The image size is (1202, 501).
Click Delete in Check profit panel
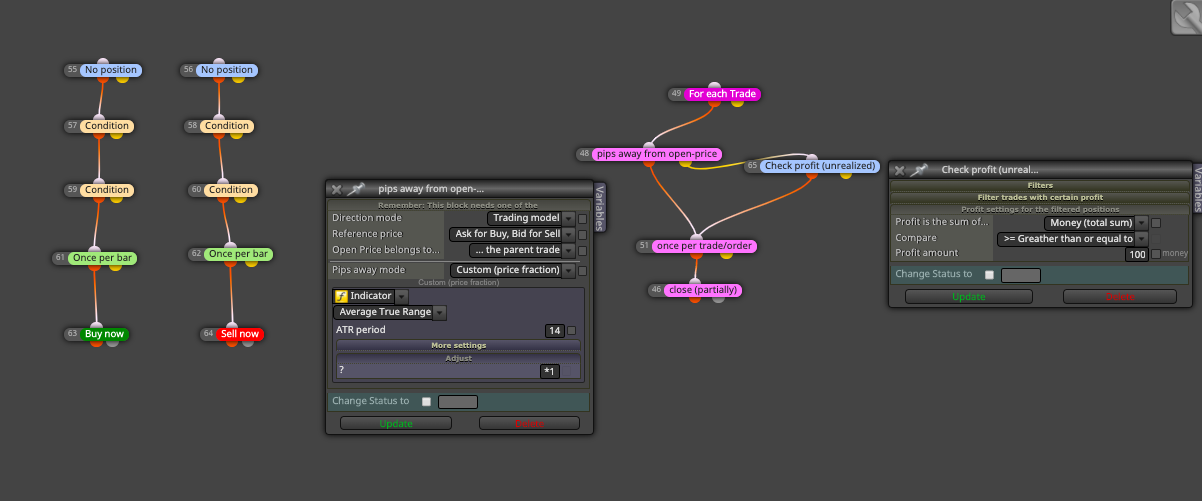(x=1119, y=296)
